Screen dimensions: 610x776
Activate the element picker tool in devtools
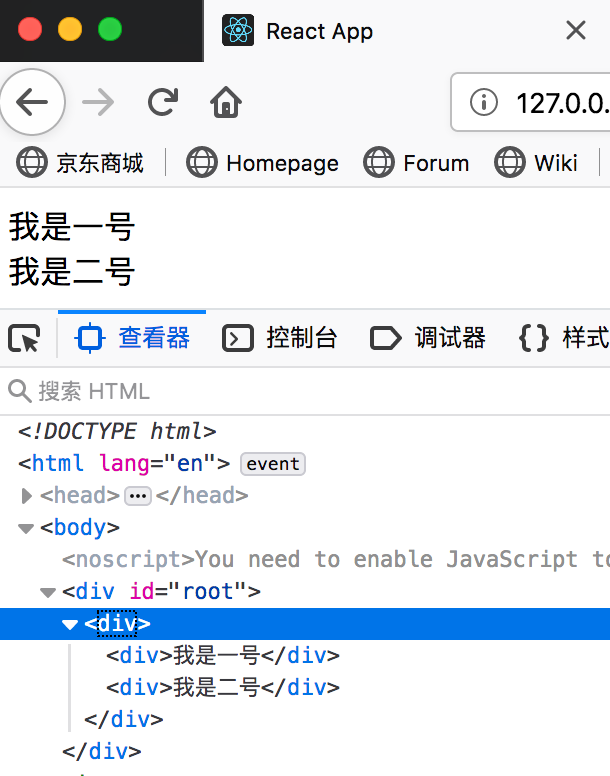click(x=24, y=339)
